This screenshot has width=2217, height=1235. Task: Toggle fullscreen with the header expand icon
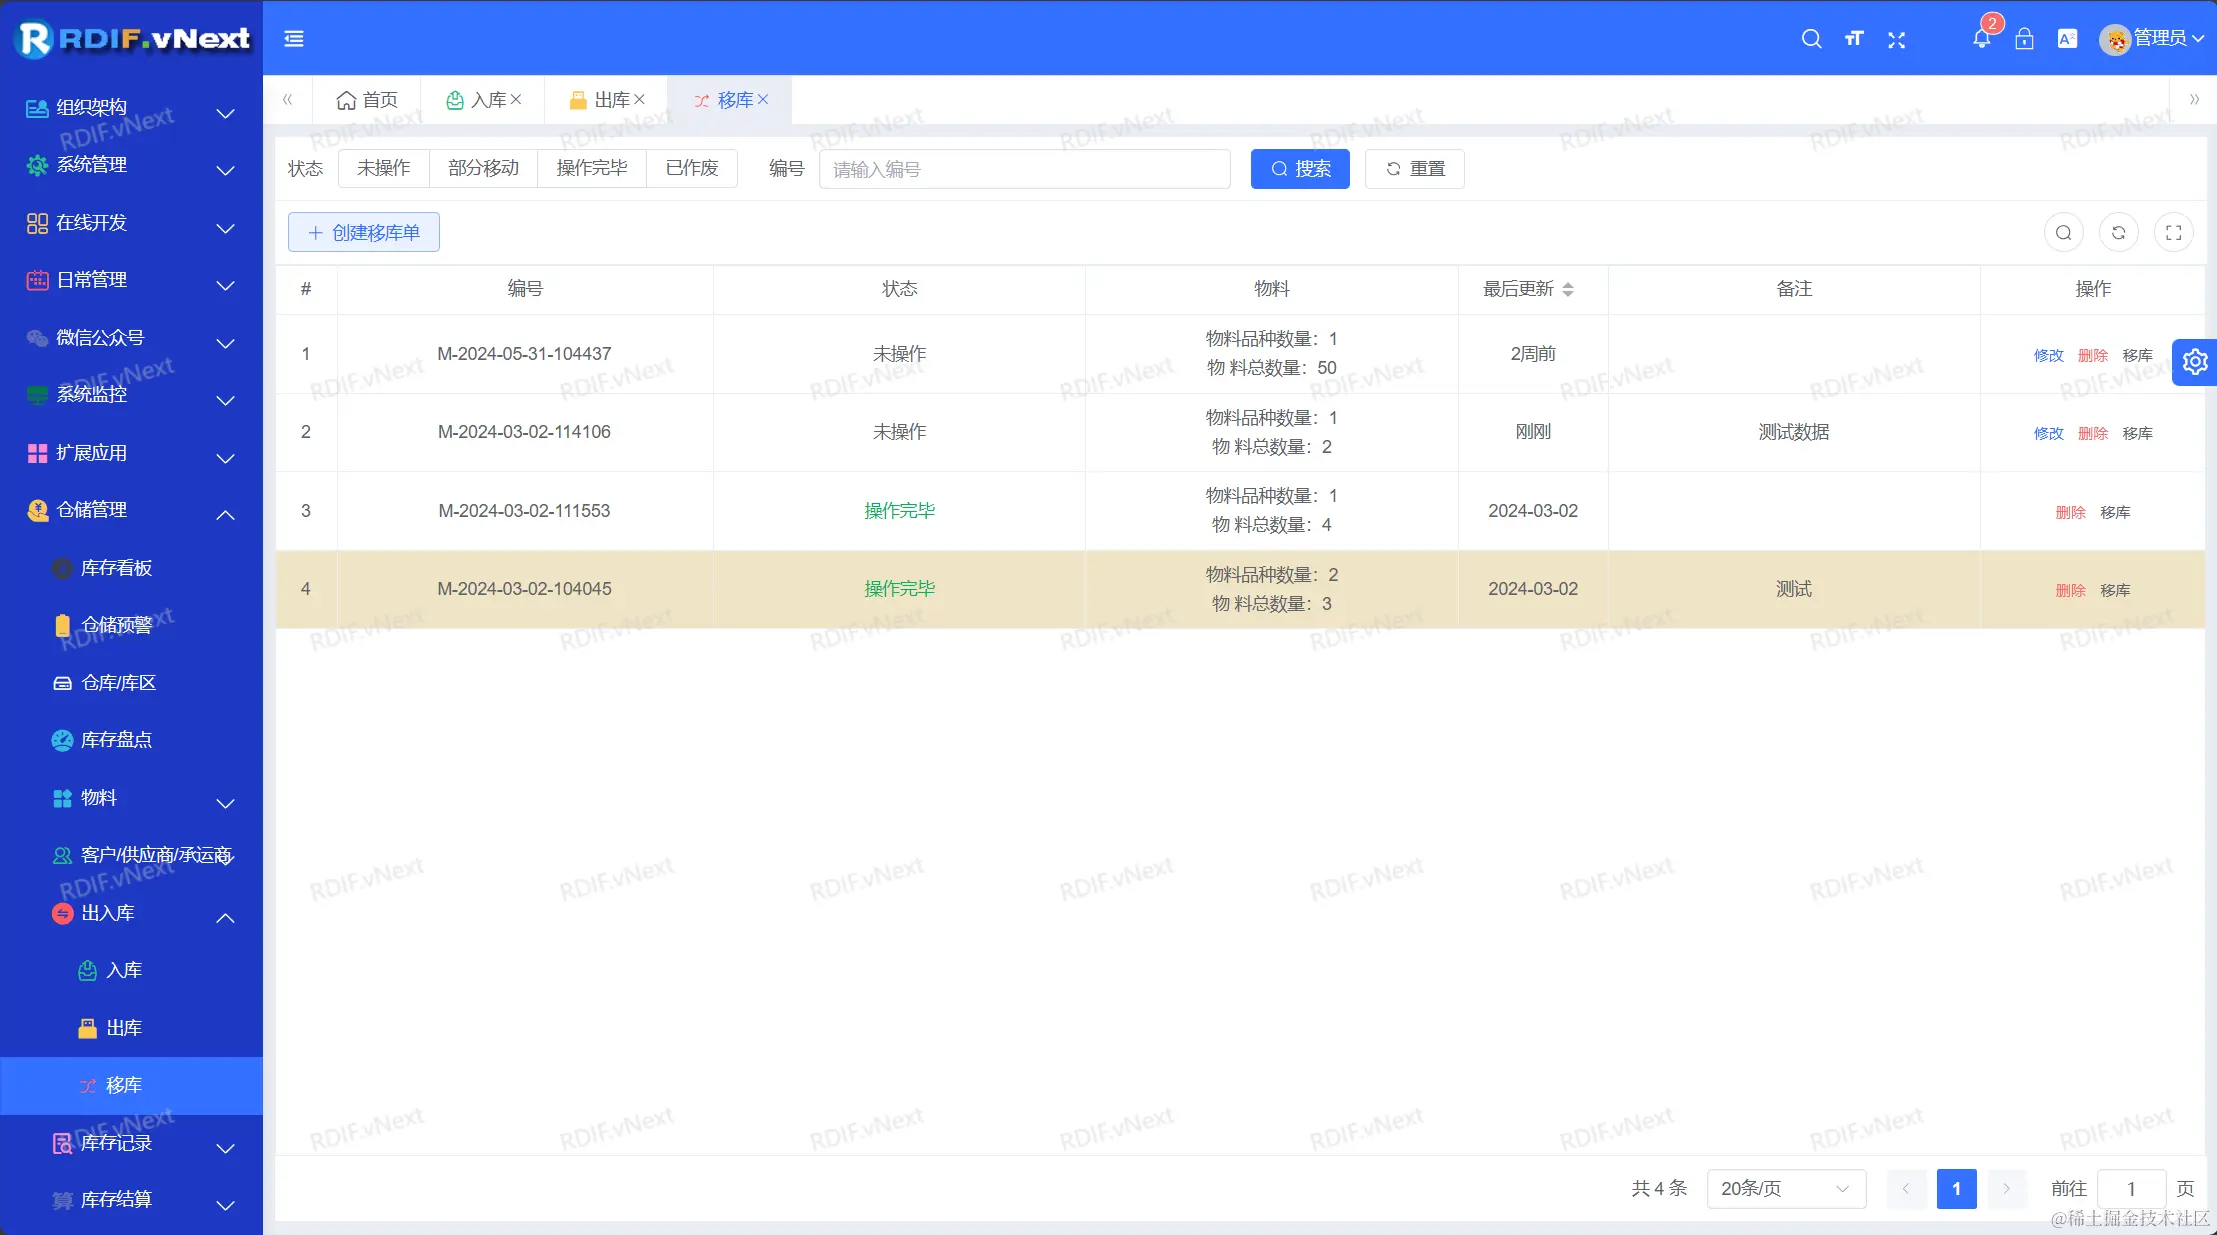click(1896, 39)
